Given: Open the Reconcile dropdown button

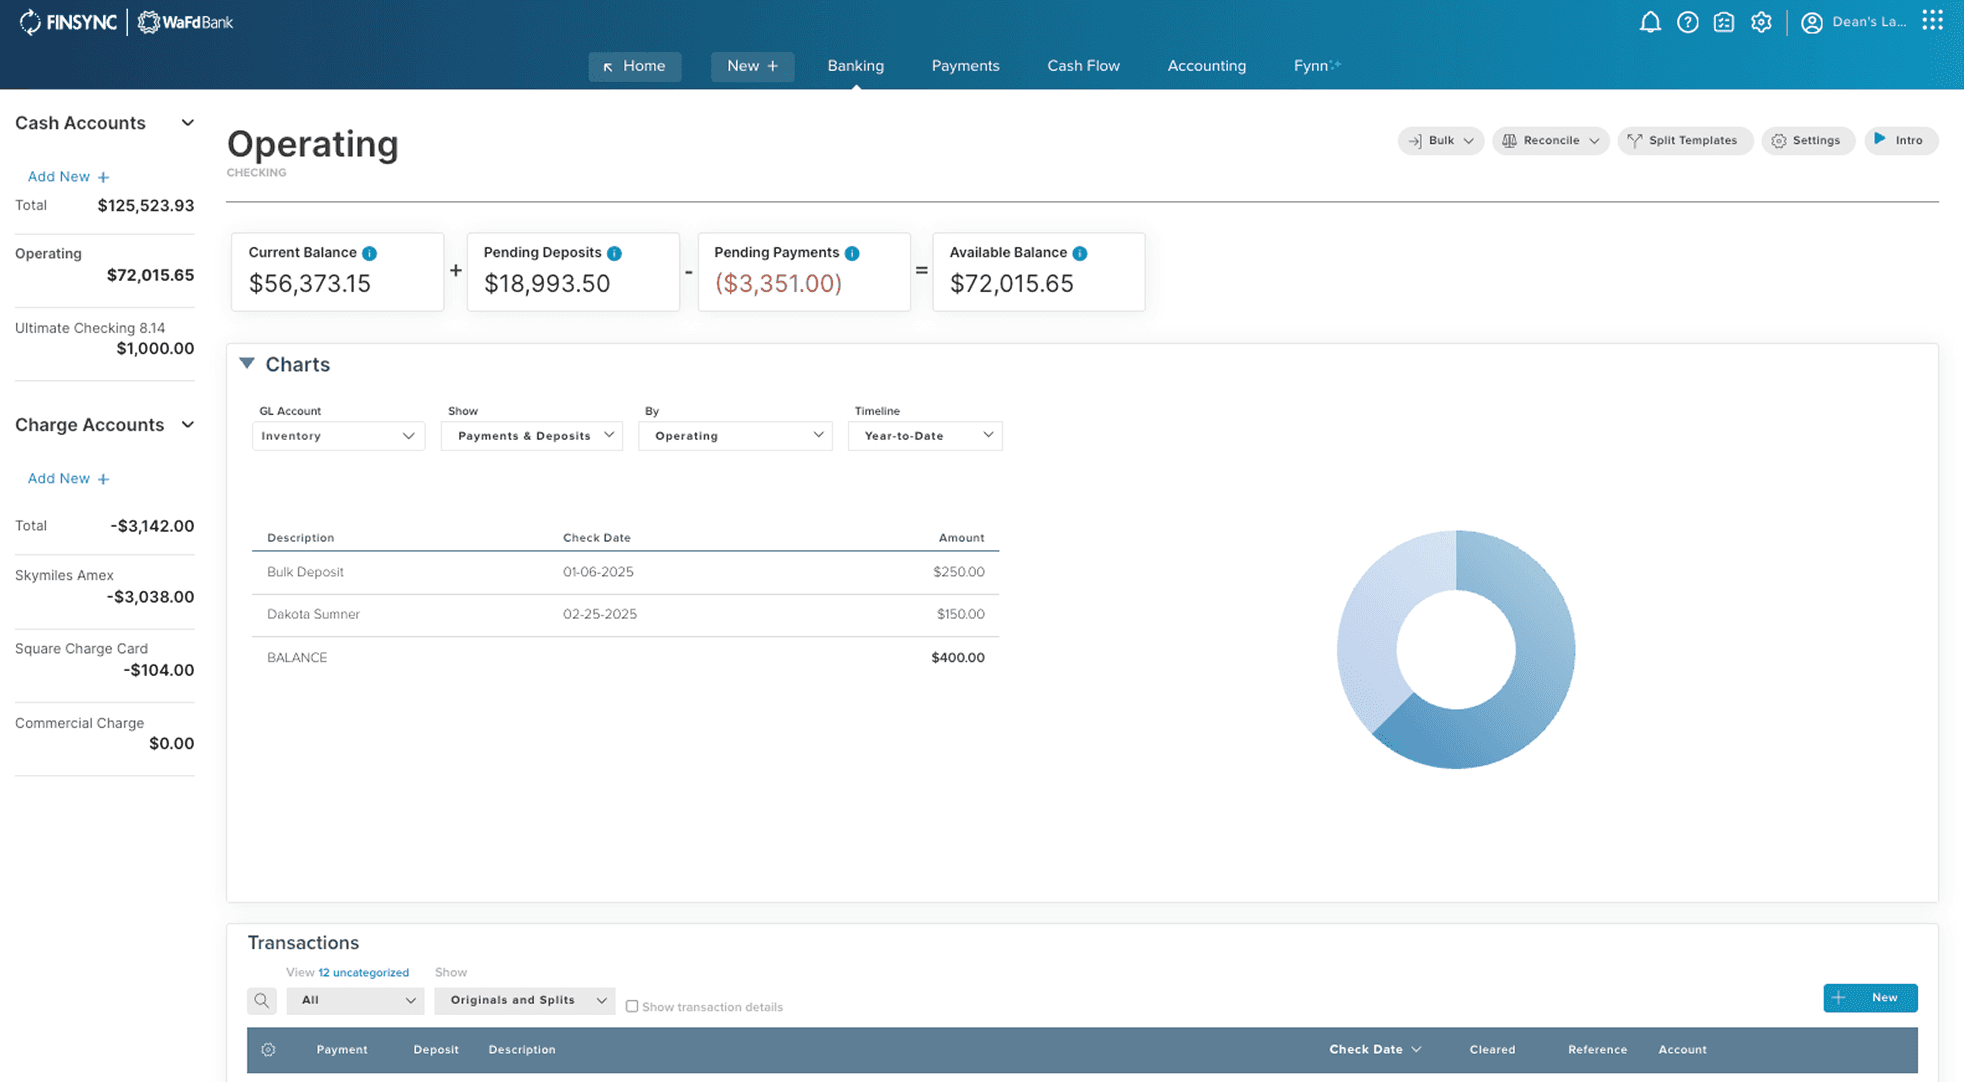Looking at the screenshot, I should click(x=1550, y=141).
